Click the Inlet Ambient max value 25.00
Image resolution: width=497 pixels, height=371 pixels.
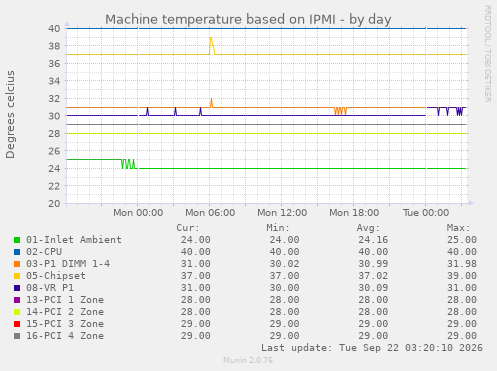[462, 240]
